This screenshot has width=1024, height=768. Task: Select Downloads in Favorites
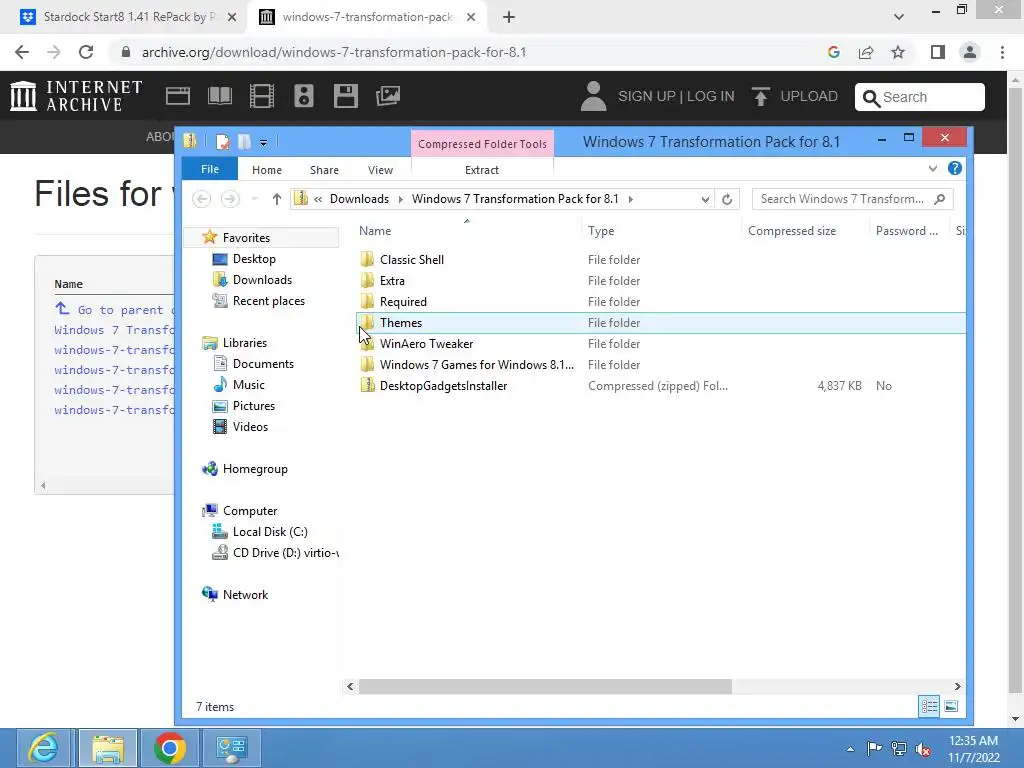click(262, 280)
